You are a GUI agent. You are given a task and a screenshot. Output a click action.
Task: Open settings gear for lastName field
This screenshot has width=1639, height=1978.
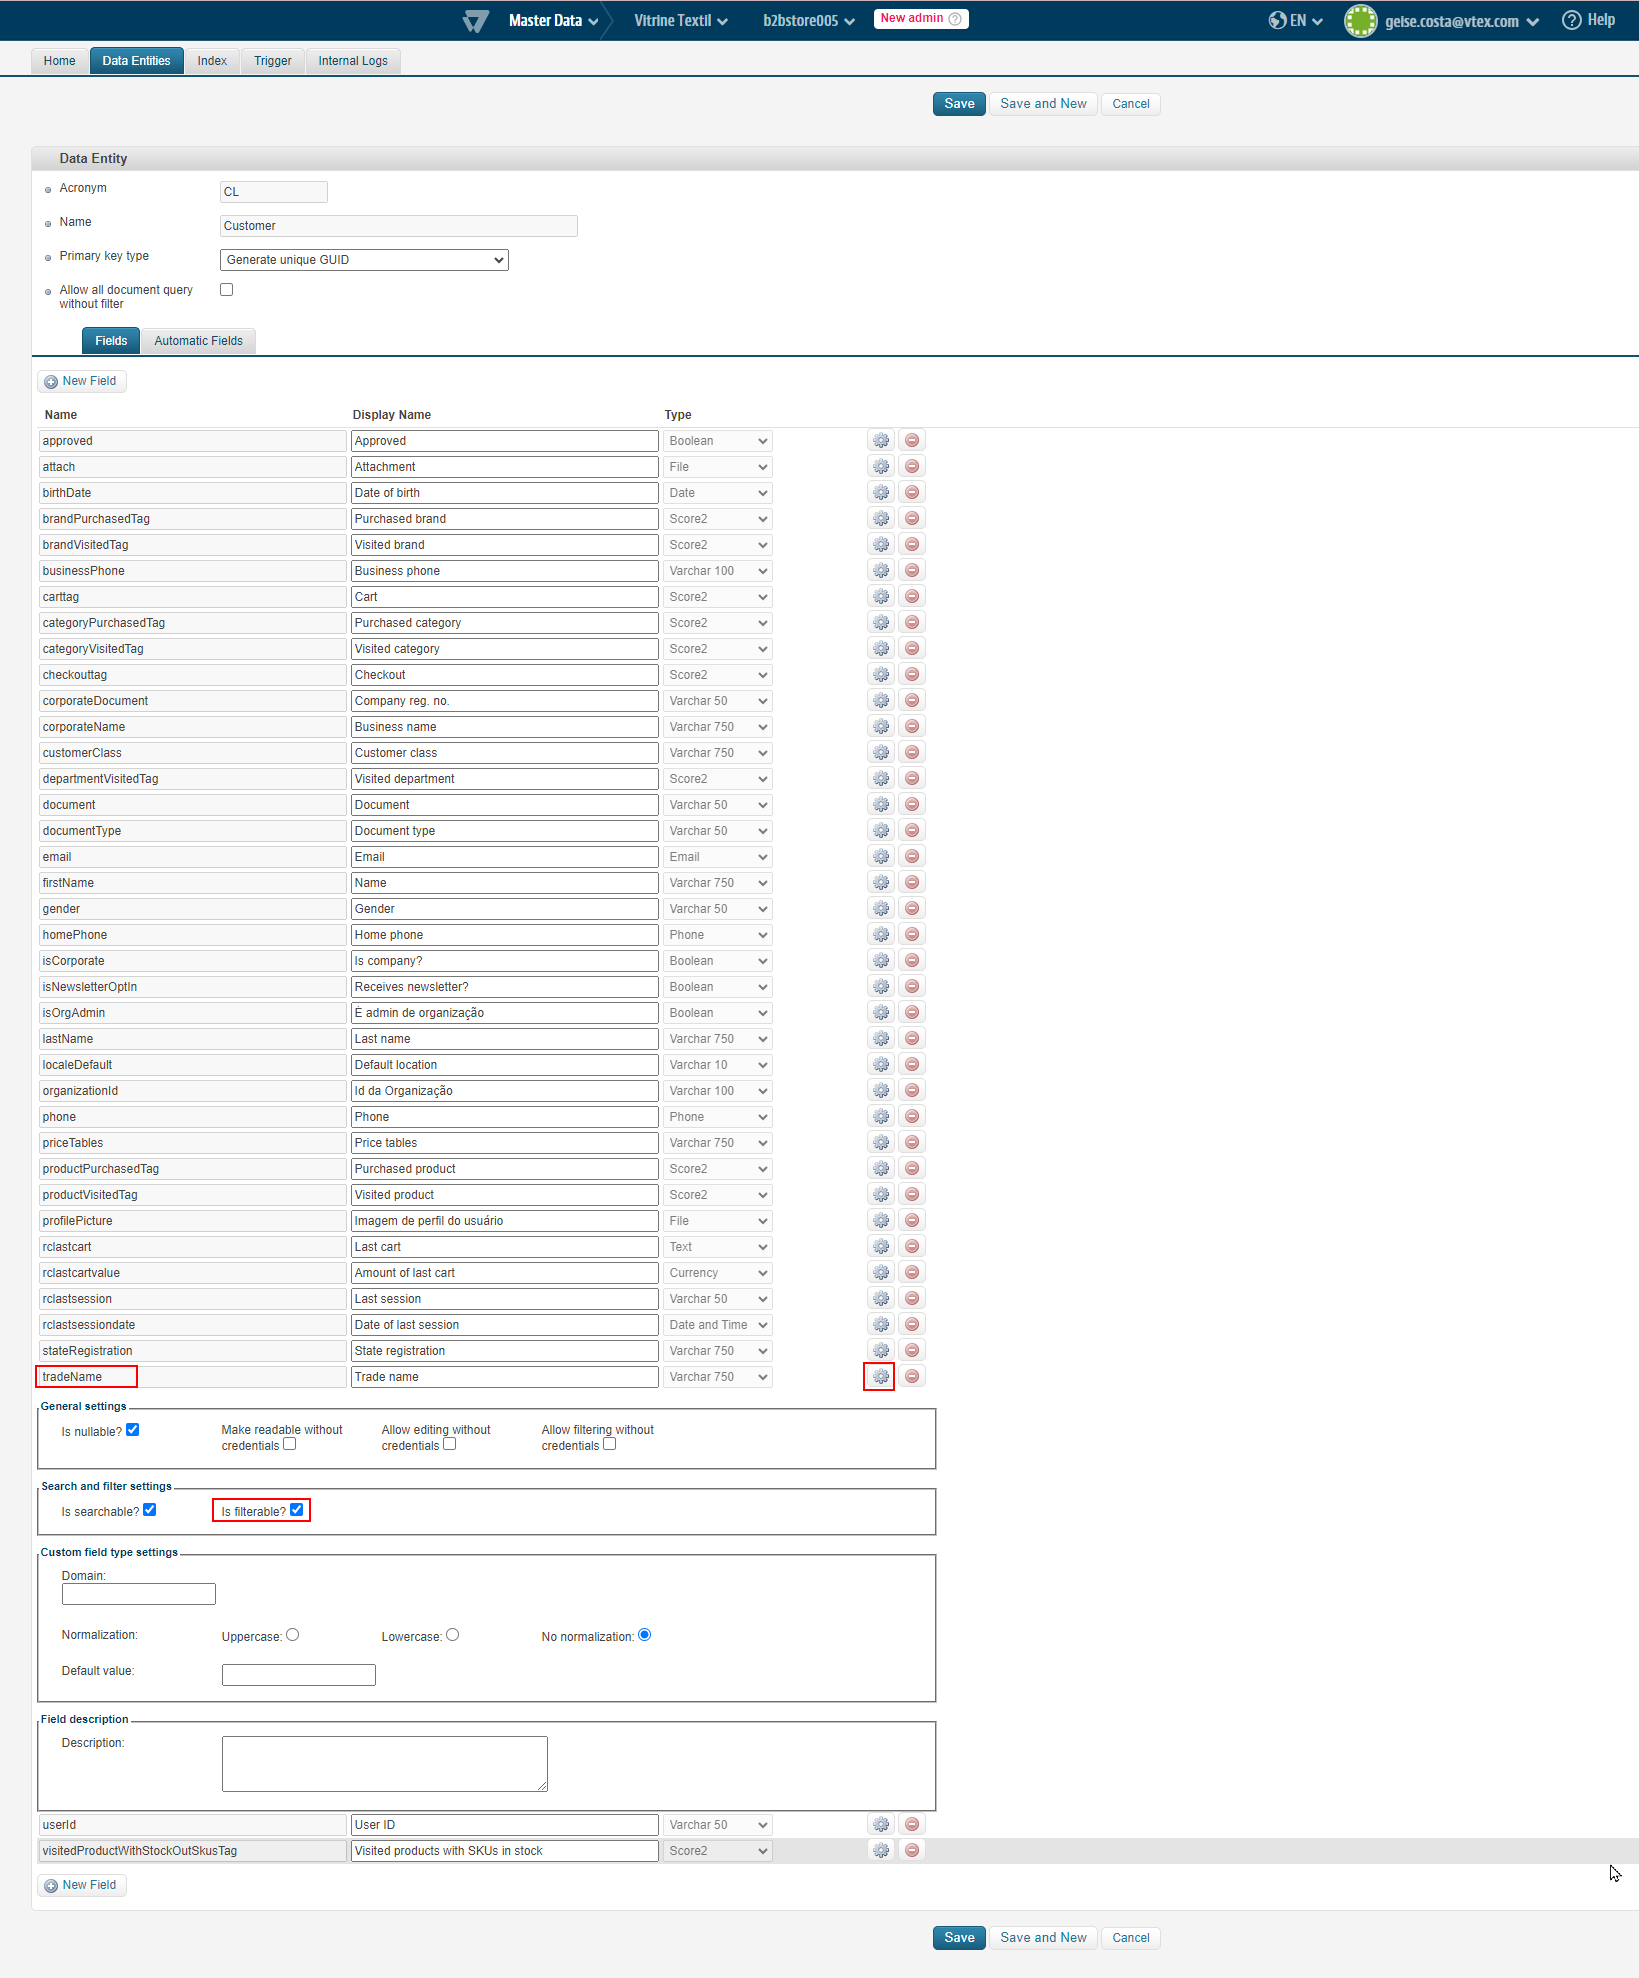(x=881, y=1038)
